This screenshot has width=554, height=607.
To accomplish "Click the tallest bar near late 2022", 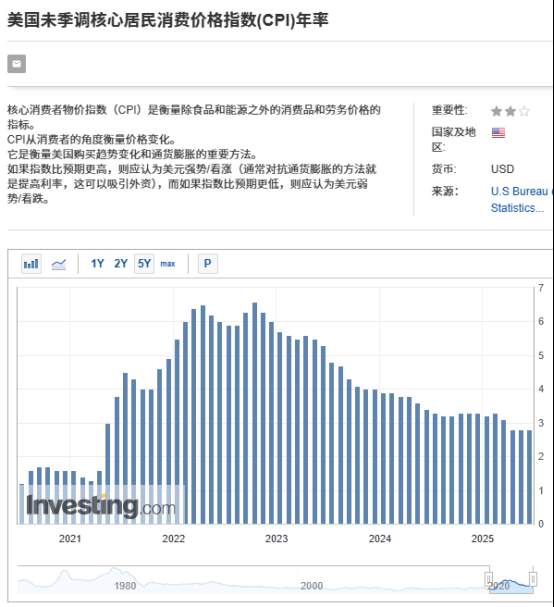I will click(255, 413).
